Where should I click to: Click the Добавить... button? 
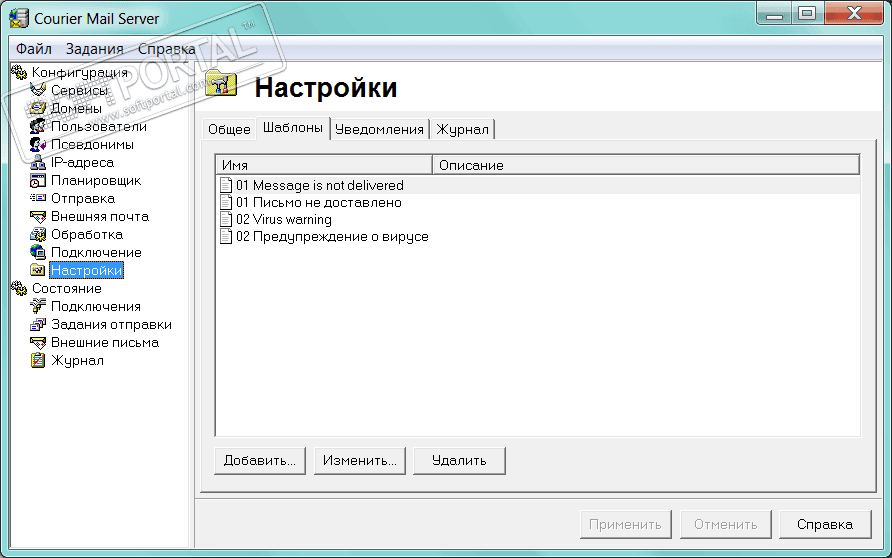tap(260, 461)
